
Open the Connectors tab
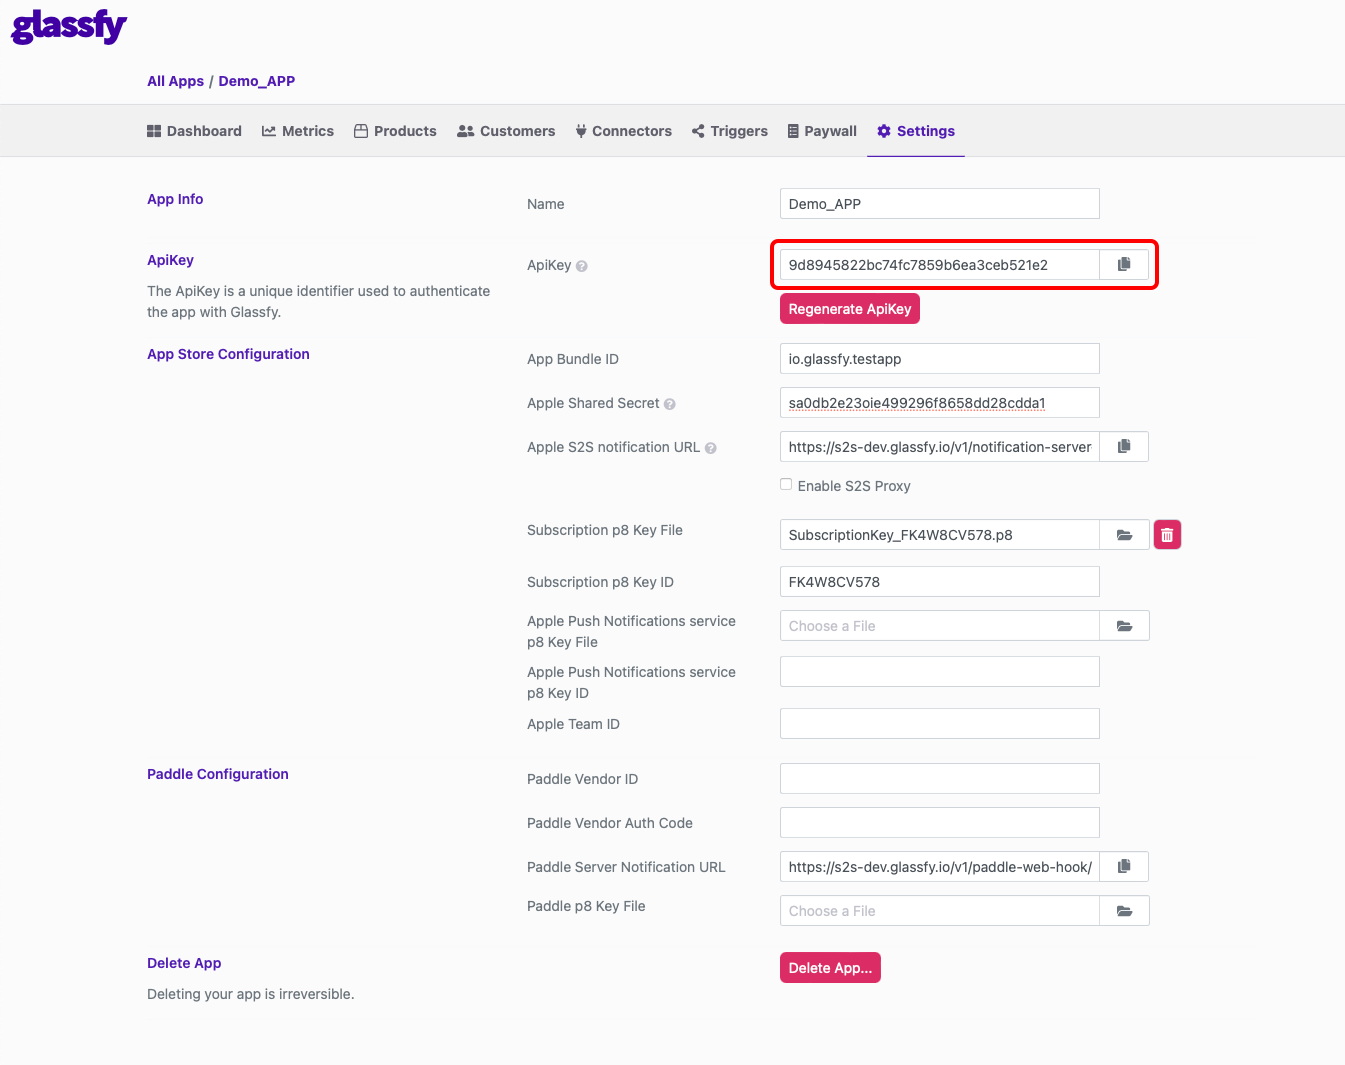(623, 131)
